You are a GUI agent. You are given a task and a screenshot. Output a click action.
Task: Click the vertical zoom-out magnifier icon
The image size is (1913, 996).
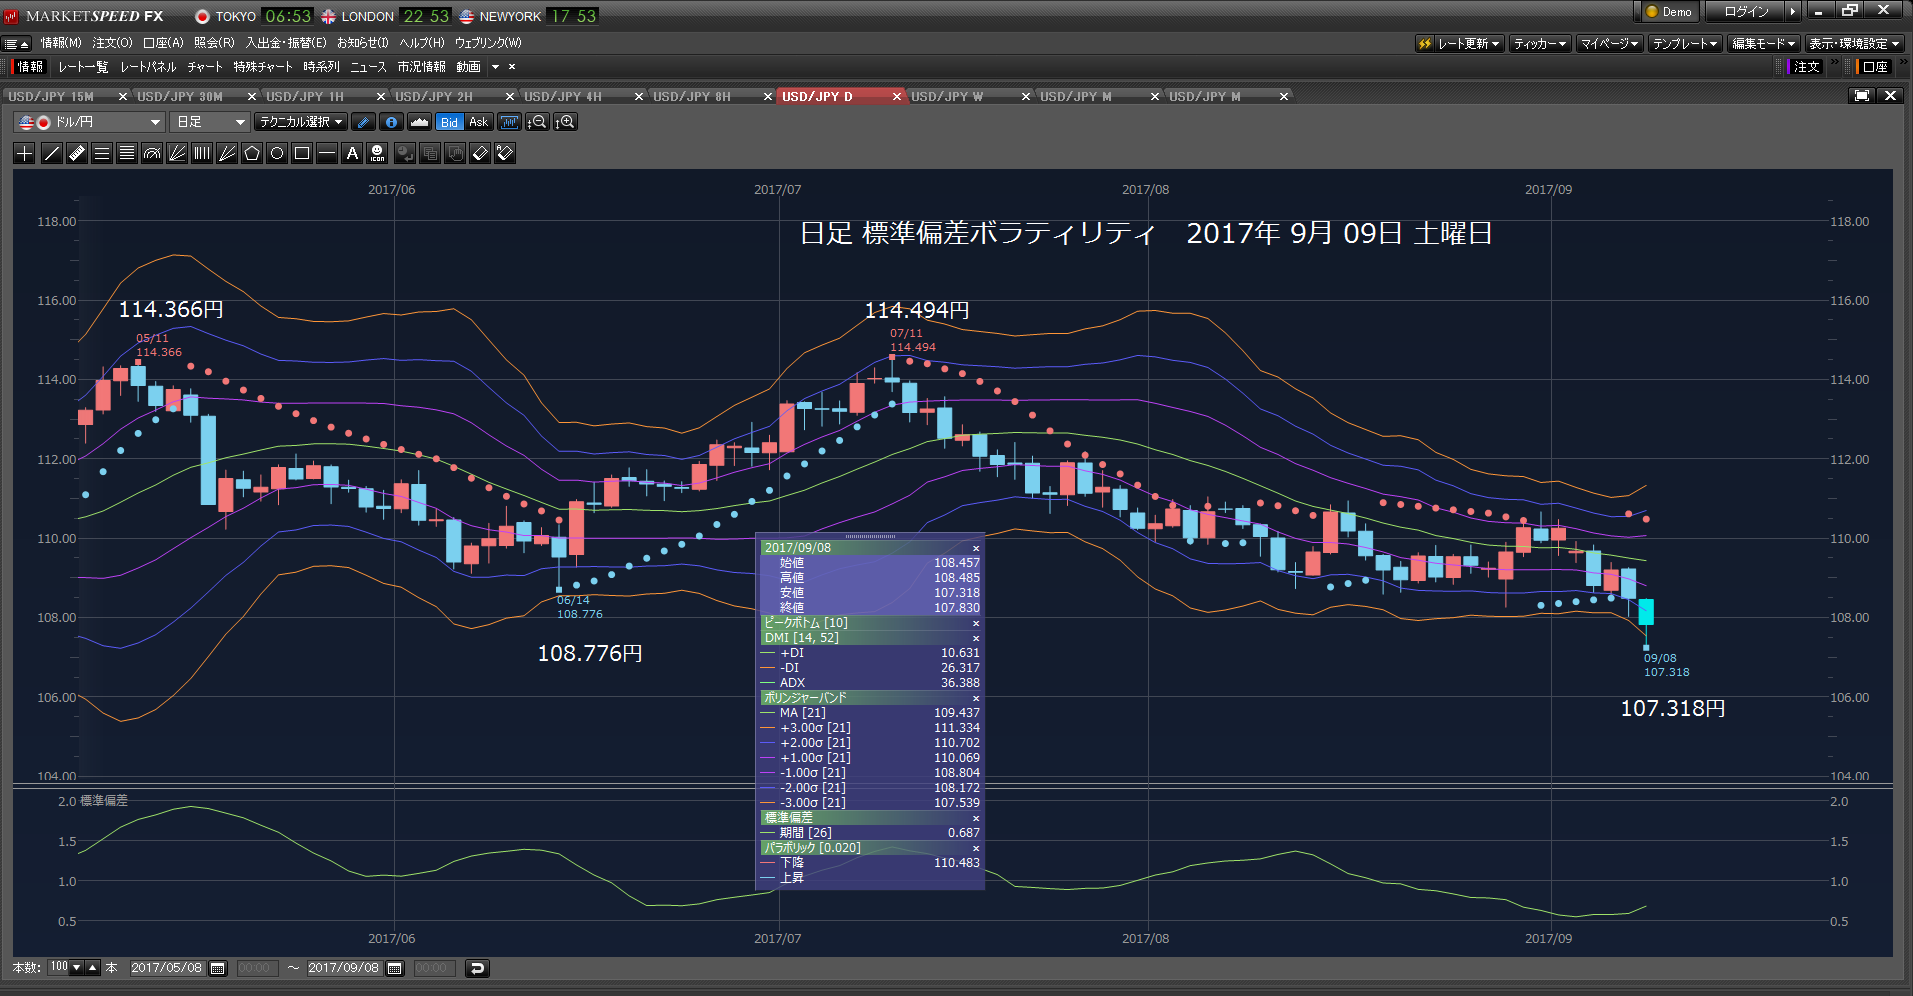(x=538, y=122)
